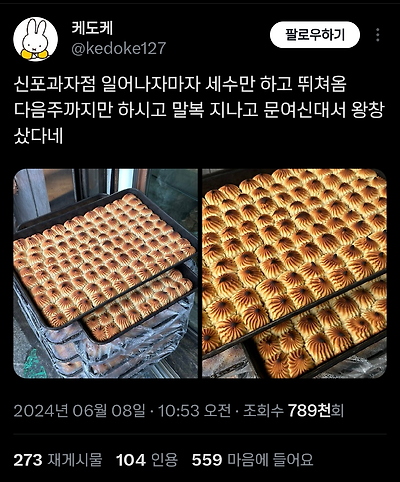The image size is (400, 482).
Task: Click the bold 789천 view count
Action: [309, 411]
